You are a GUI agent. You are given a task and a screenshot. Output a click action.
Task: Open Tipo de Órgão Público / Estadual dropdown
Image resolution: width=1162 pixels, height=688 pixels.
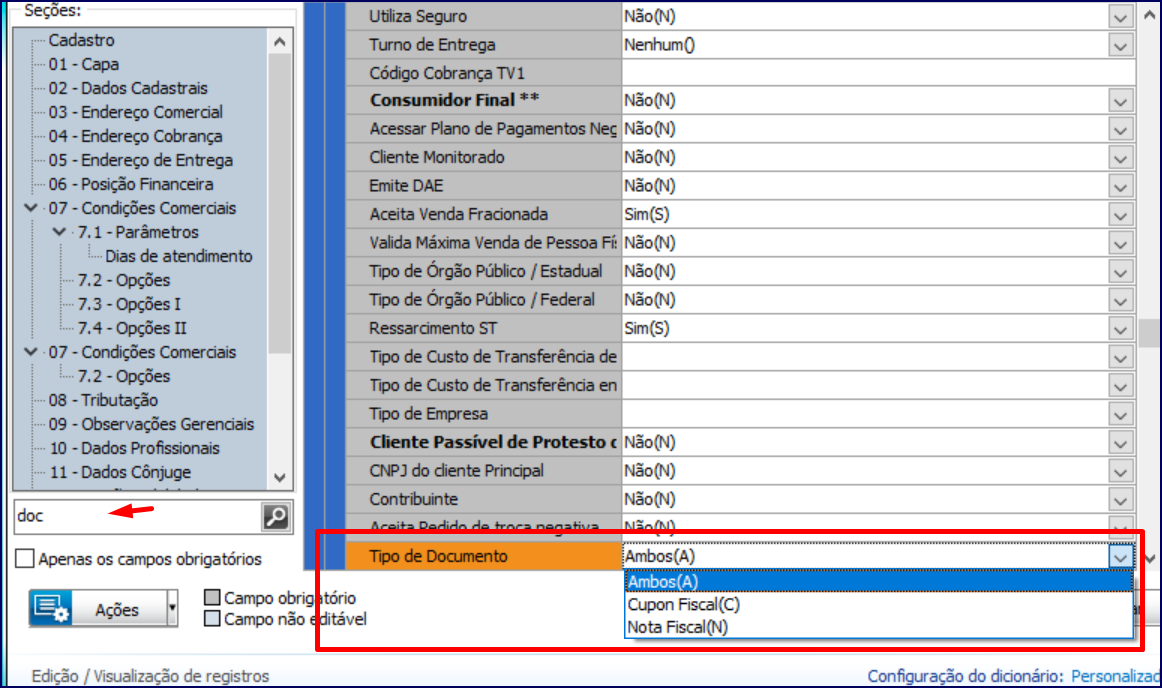click(x=1120, y=272)
